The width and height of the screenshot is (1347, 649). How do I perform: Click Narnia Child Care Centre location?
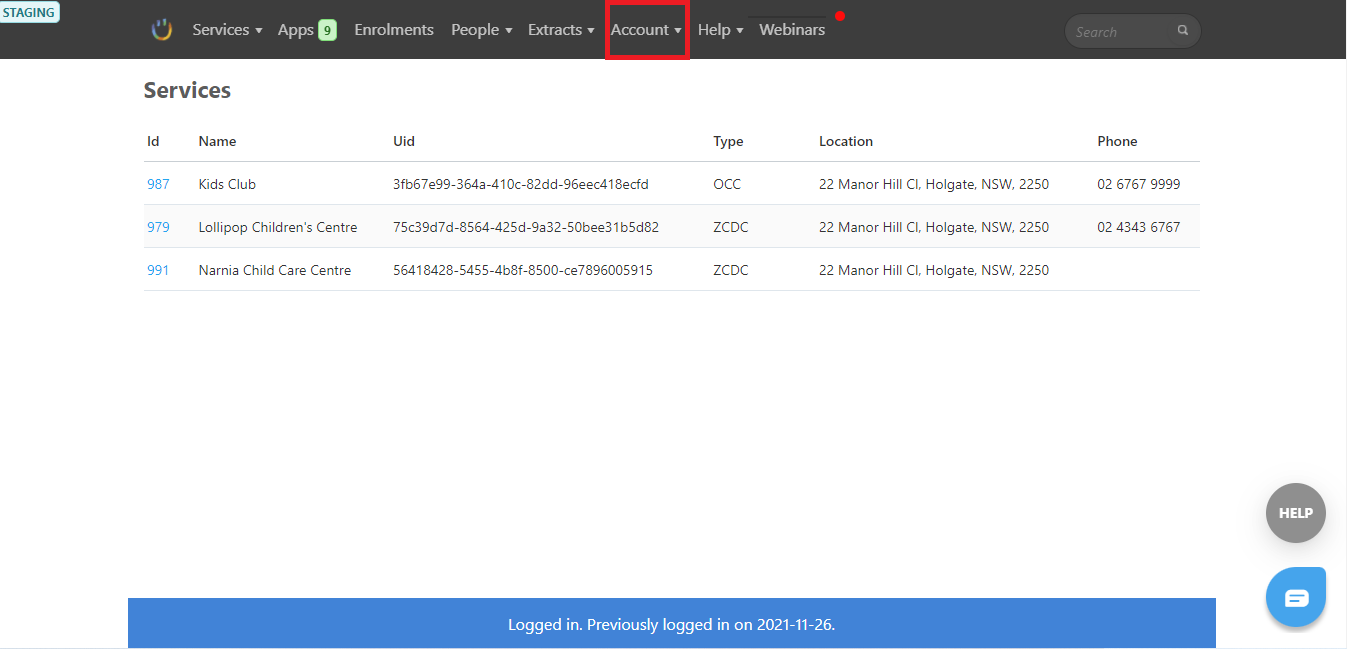pos(934,270)
